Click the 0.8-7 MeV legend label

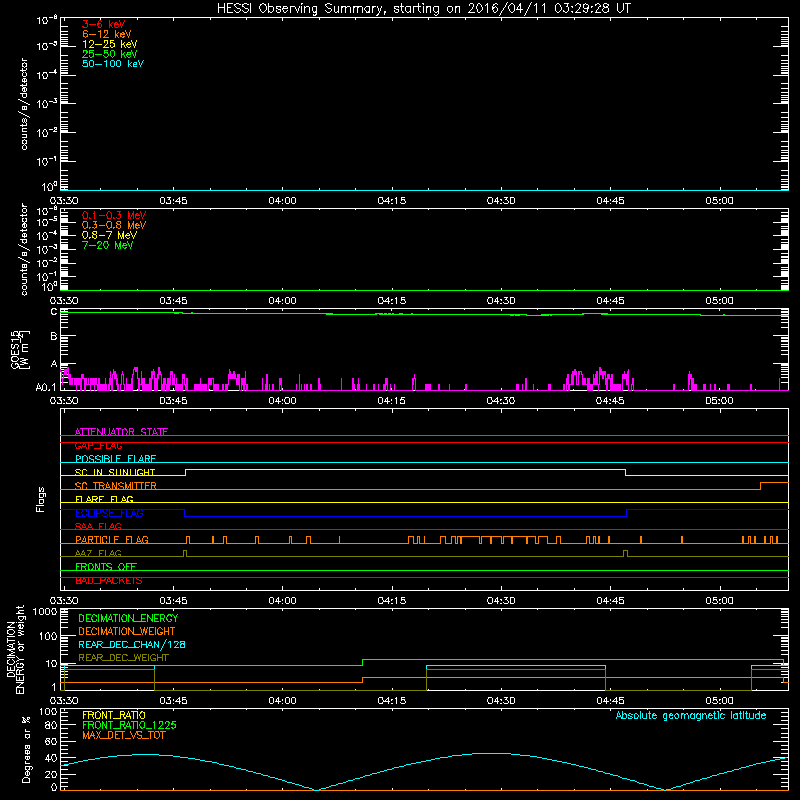point(110,235)
